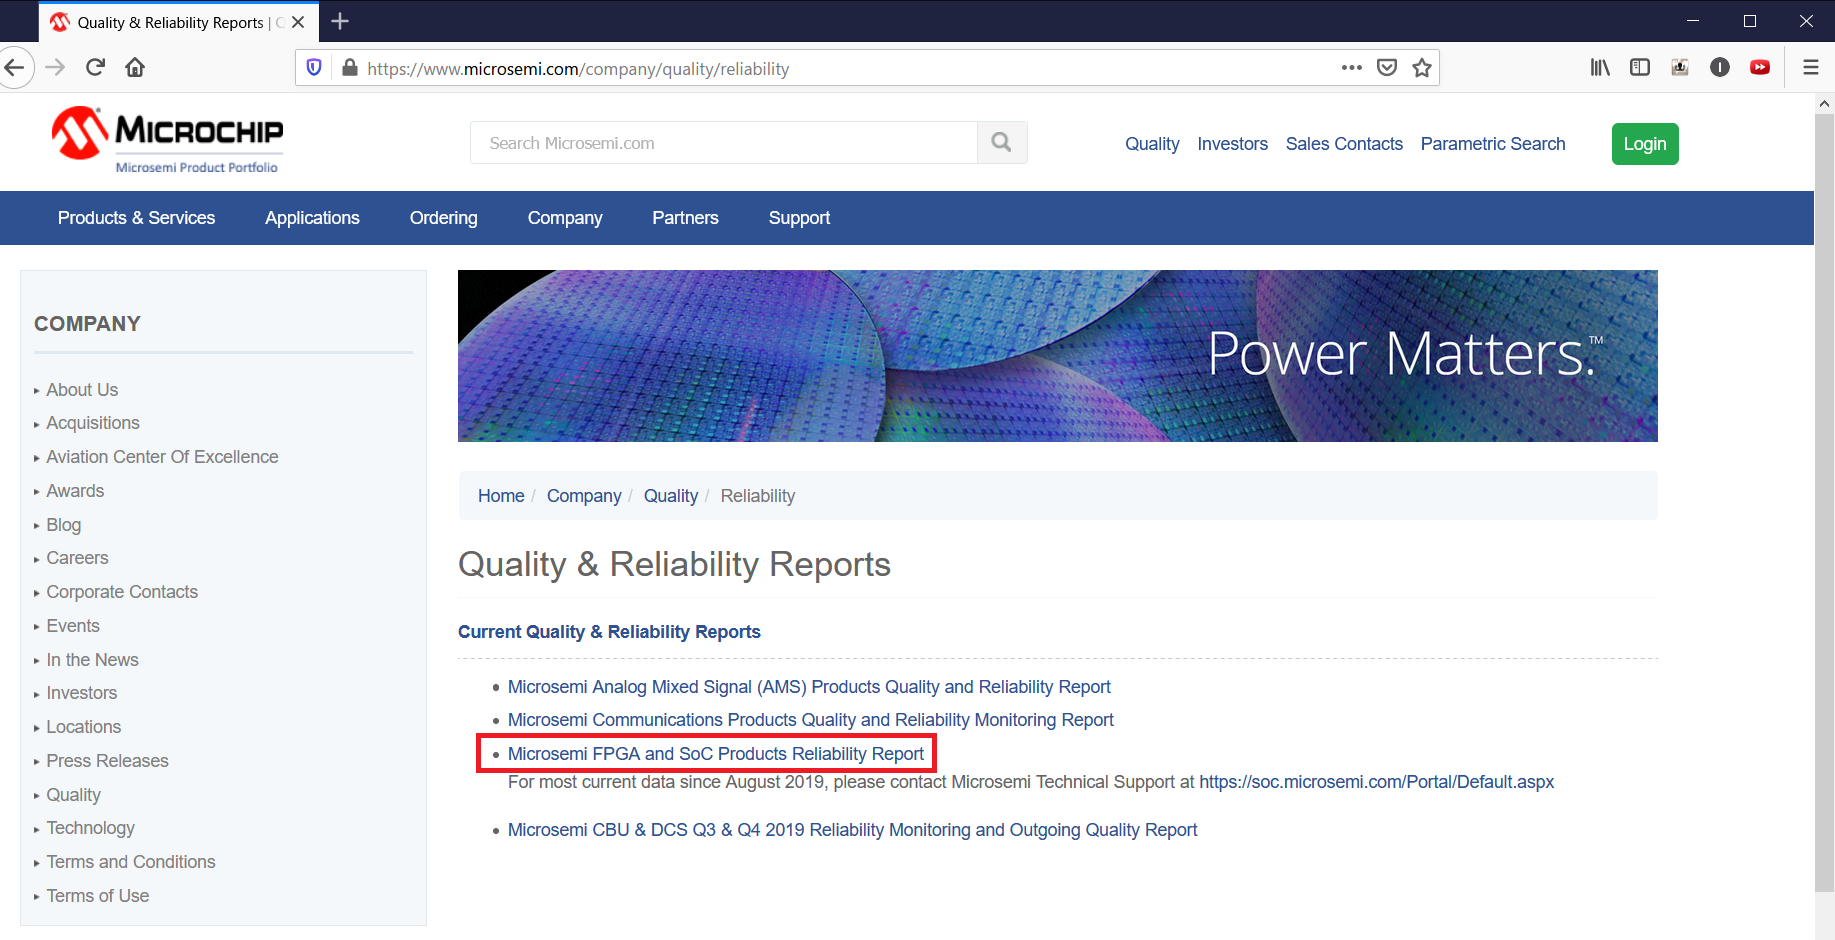Click the Search Microsemi.com input field

pos(724,143)
